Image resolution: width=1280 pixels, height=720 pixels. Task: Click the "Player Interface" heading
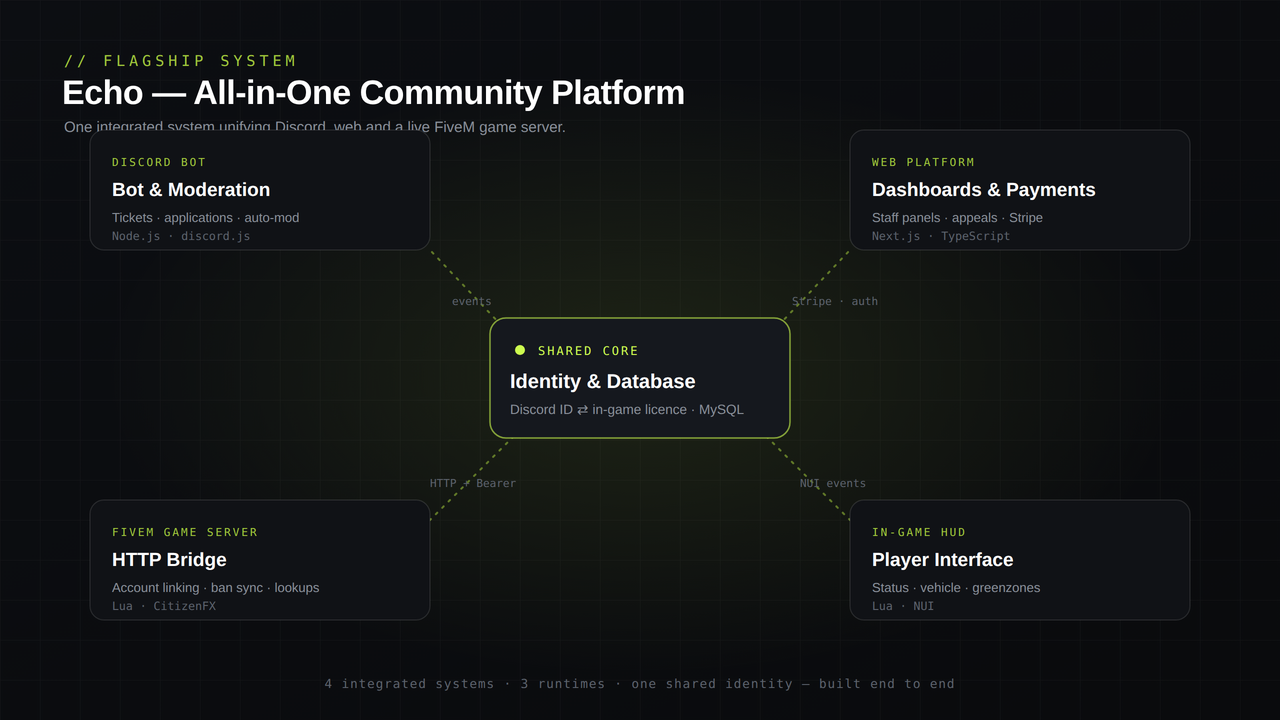[x=942, y=560]
